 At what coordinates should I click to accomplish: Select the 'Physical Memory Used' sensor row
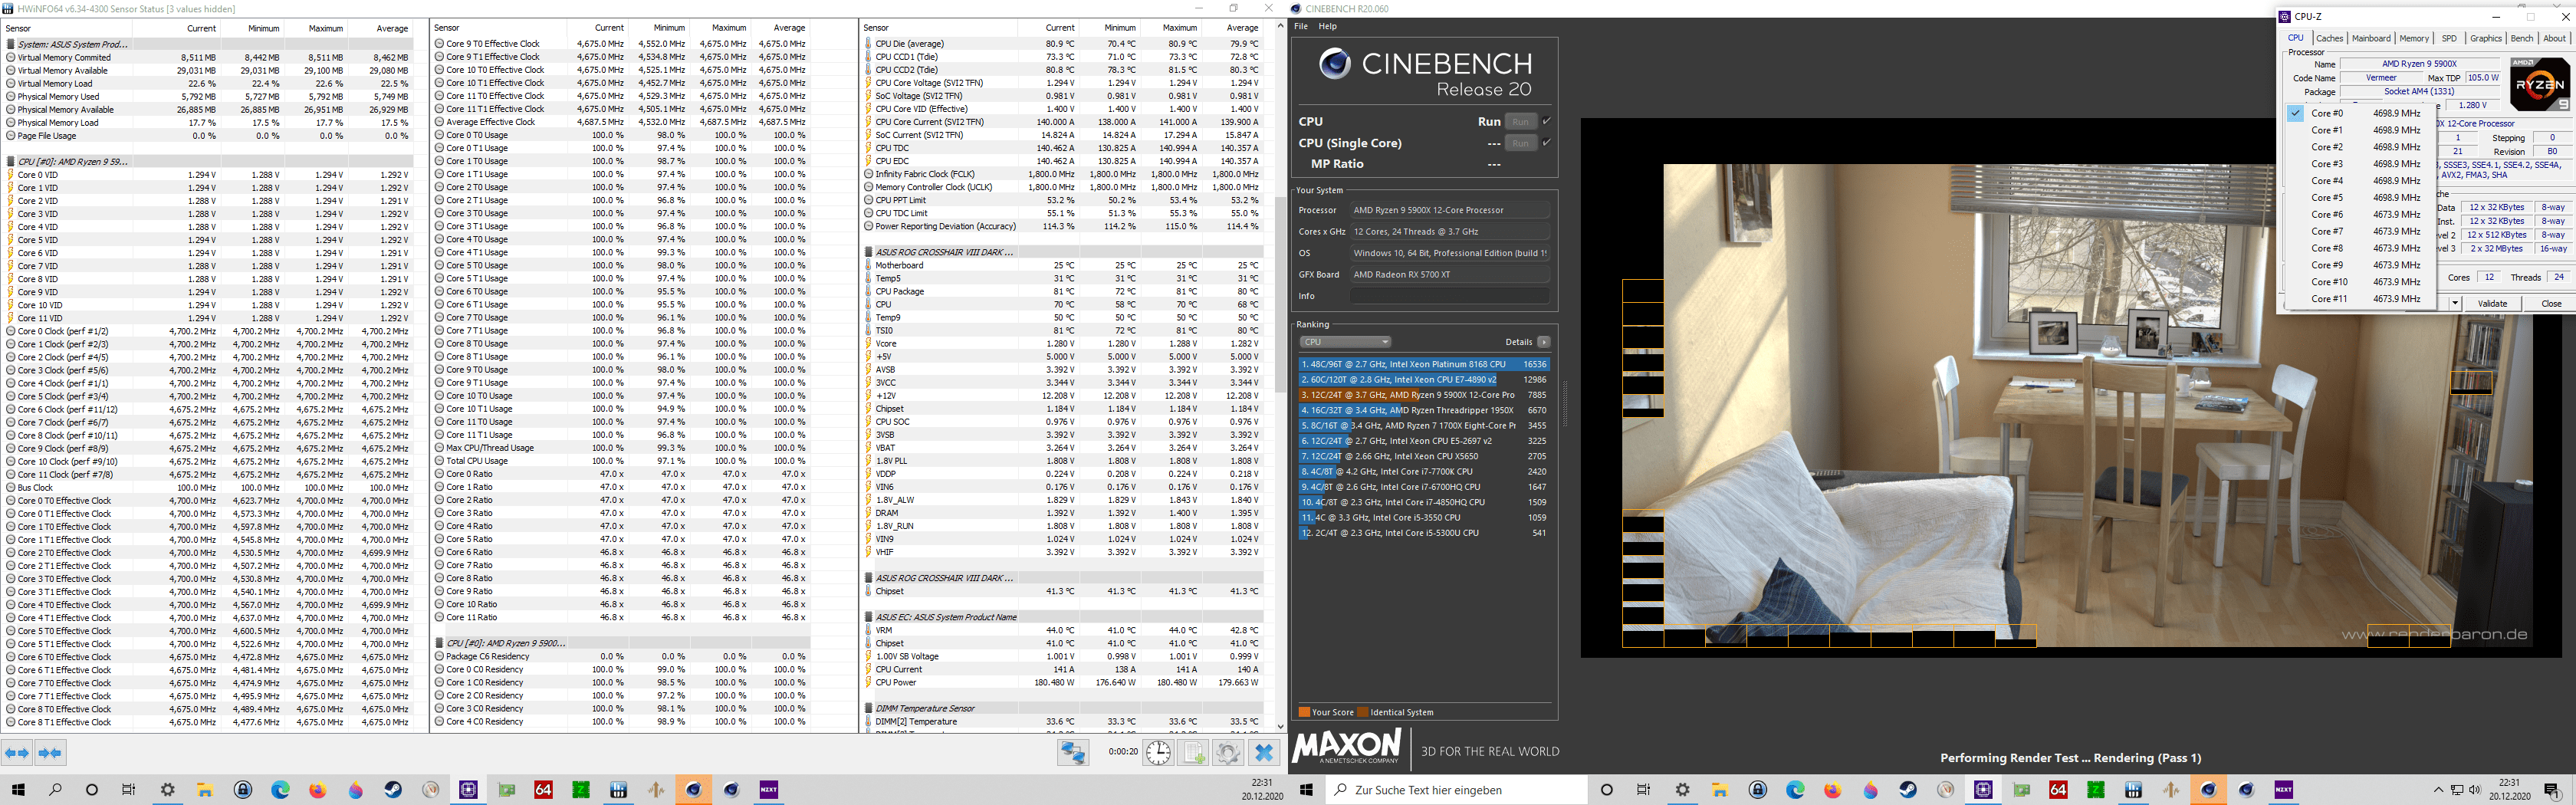[208, 97]
